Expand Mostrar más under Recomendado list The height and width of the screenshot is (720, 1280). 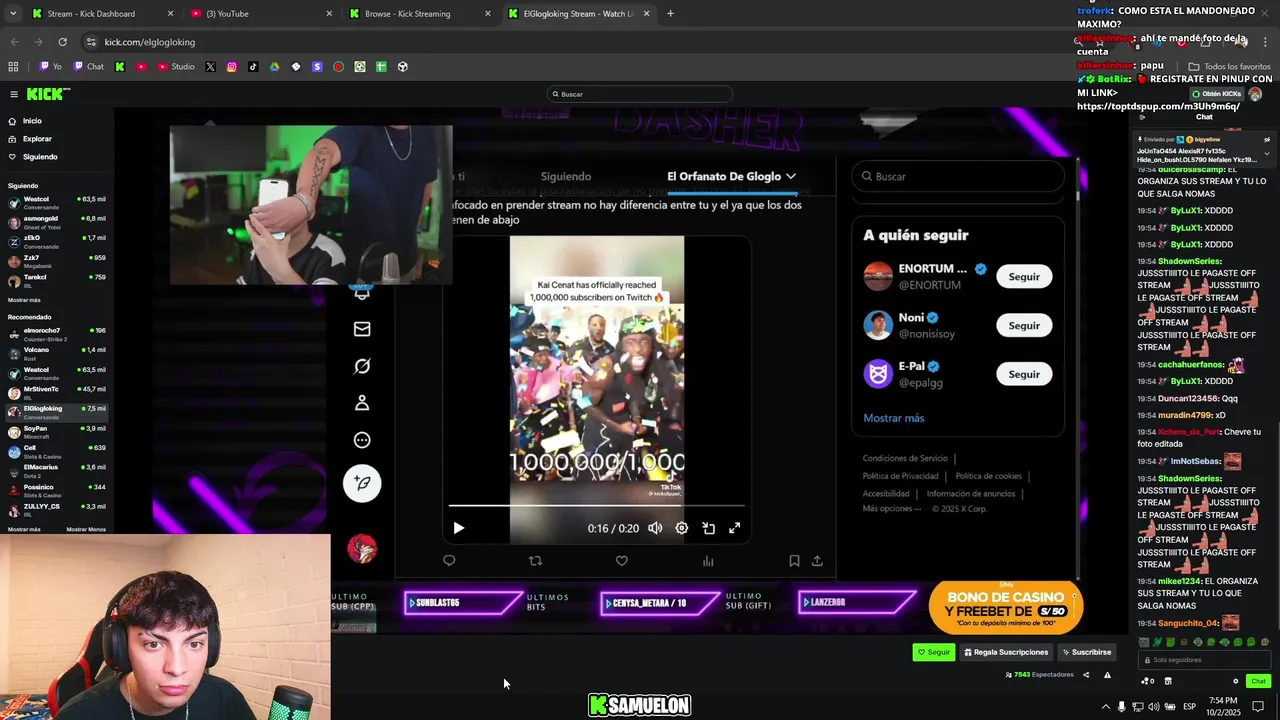pos(24,529)
